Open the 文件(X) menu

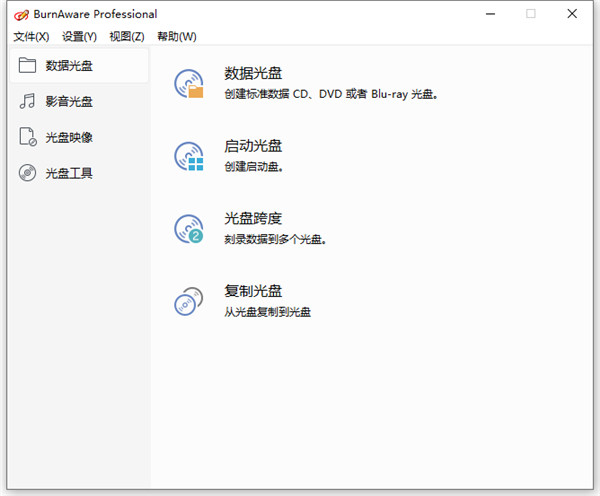(31, 37)
